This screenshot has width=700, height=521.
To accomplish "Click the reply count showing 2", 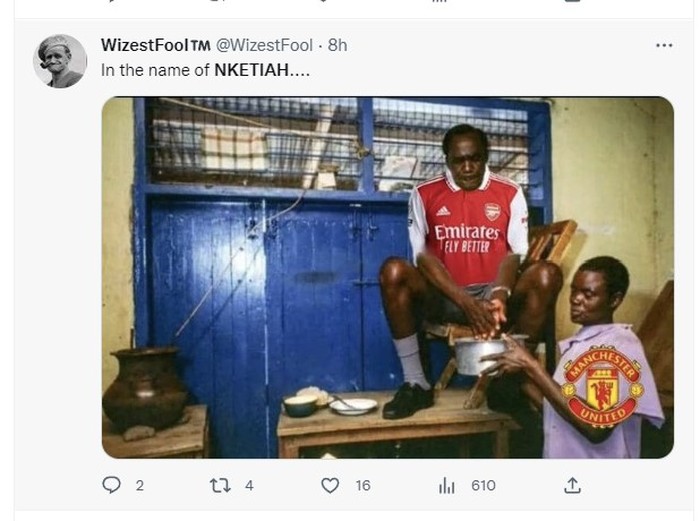I will [x=139, y=485].
